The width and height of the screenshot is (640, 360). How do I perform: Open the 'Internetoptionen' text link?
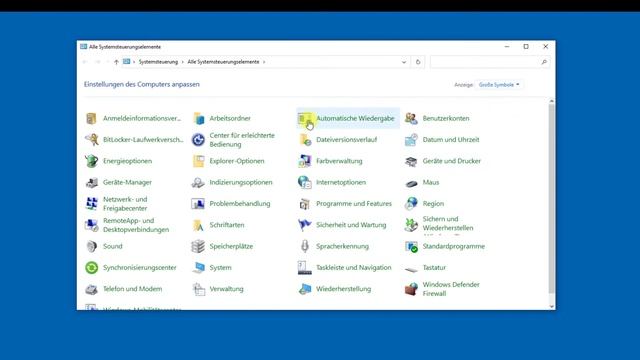coord(341,182)
